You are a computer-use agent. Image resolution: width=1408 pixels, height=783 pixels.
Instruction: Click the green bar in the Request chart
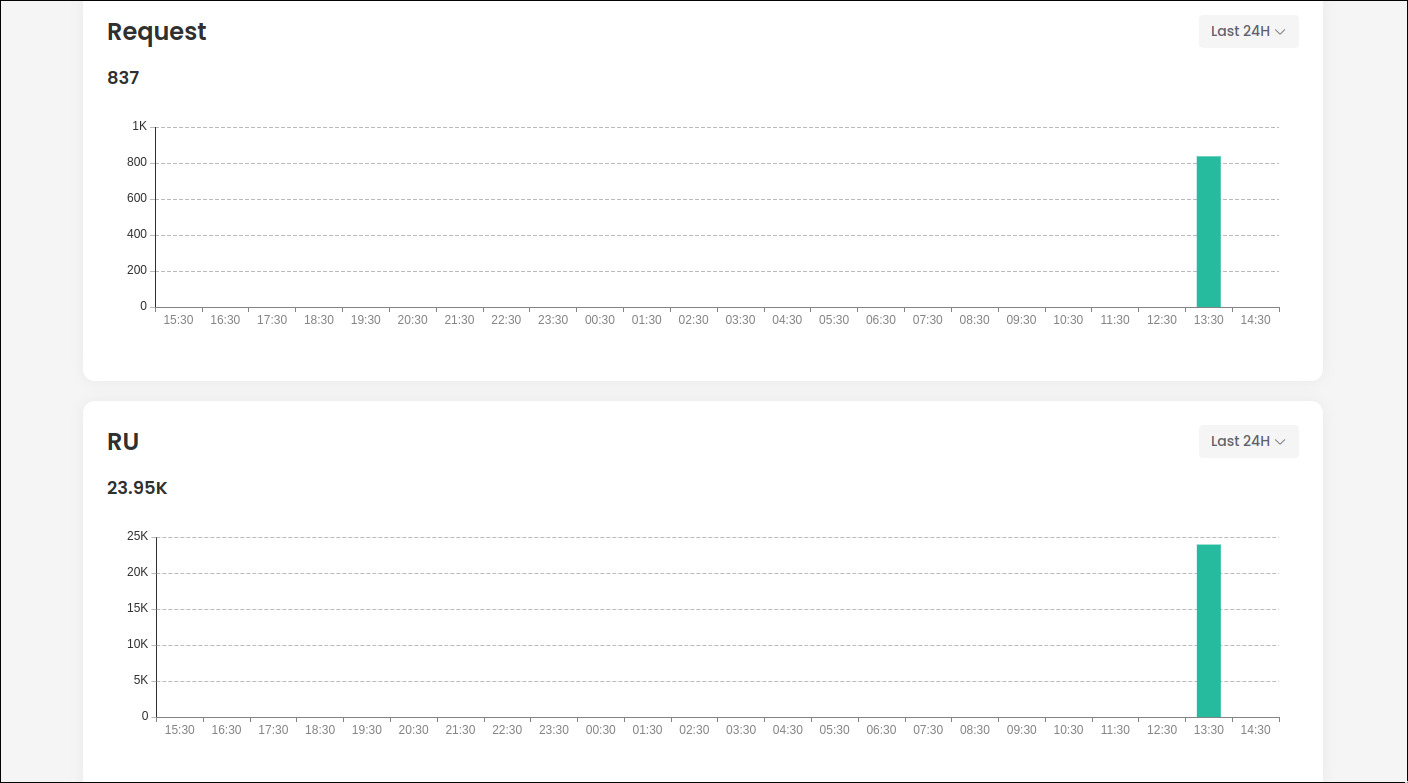pyautogui.click(x=1209, y=232)
